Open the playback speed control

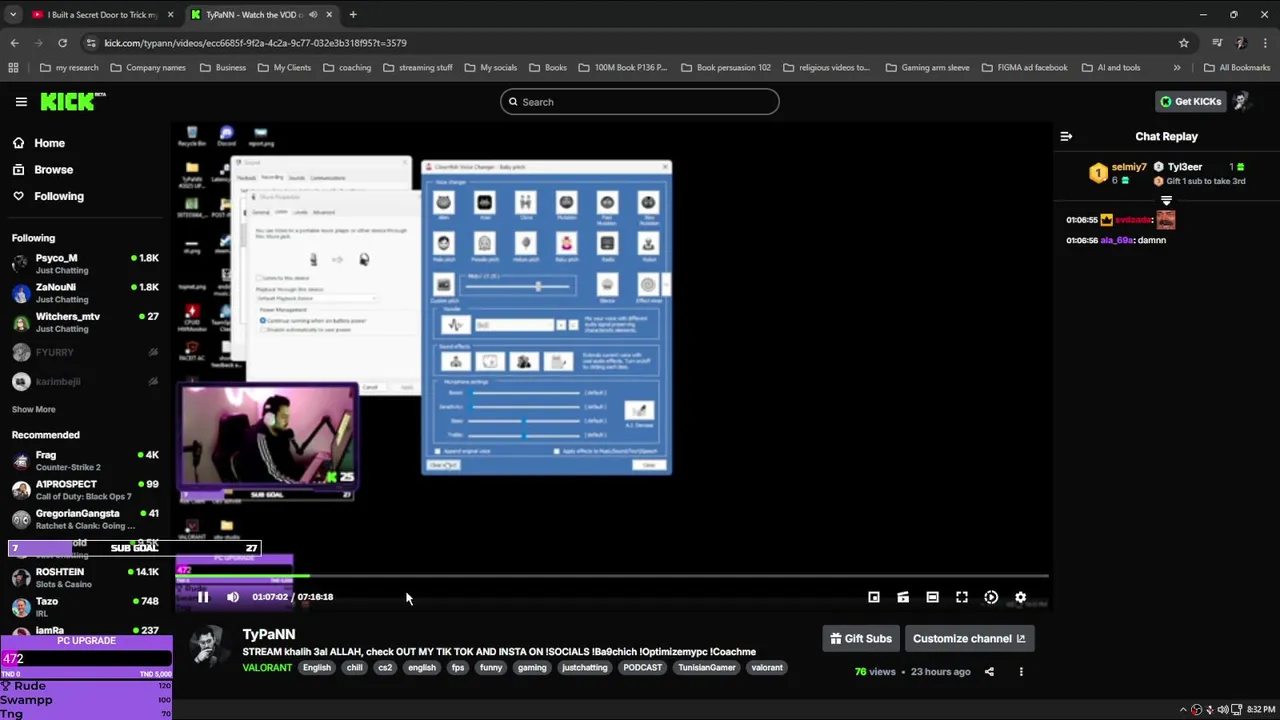(x=991, y=597)
